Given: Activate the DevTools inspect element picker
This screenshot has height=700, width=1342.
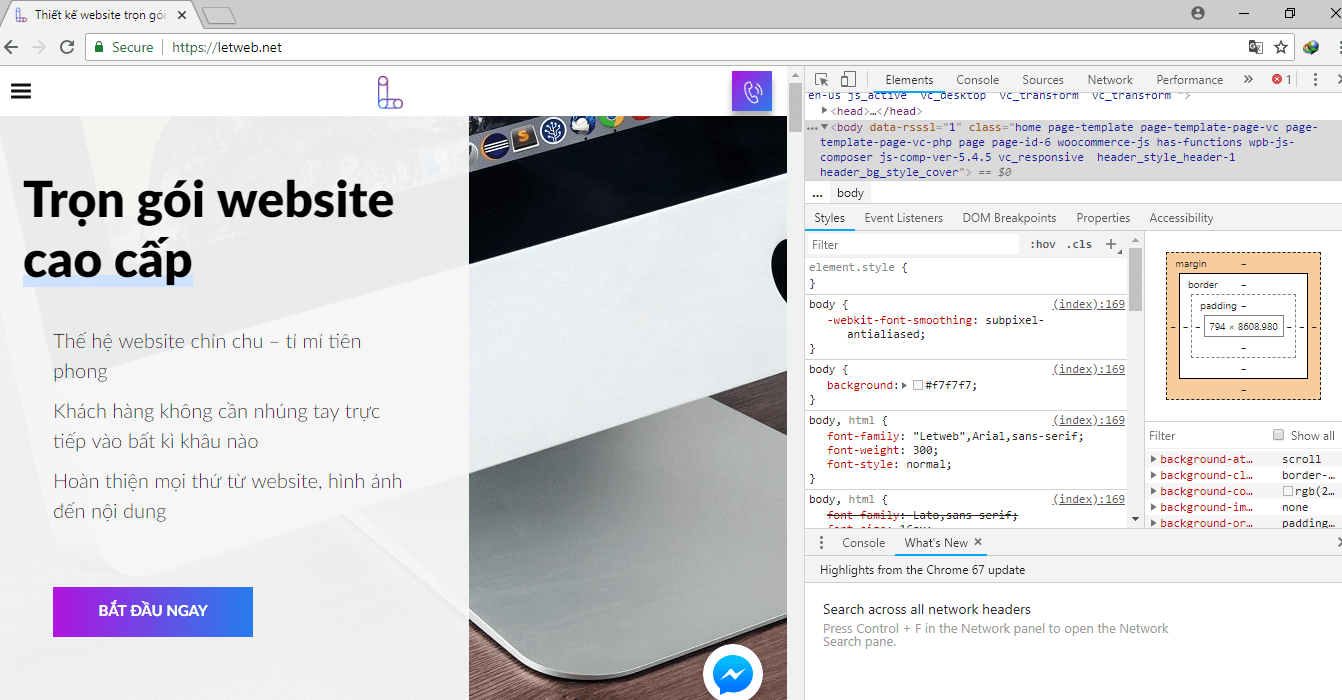Looking at the screenshot, I should [821, 80].
